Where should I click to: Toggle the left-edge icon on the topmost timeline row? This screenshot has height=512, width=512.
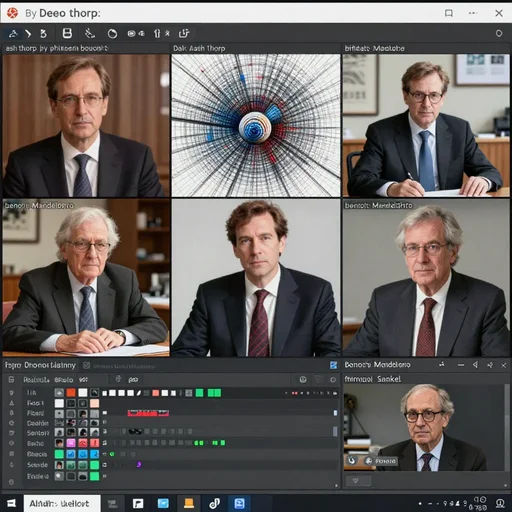tap(12, 393)
